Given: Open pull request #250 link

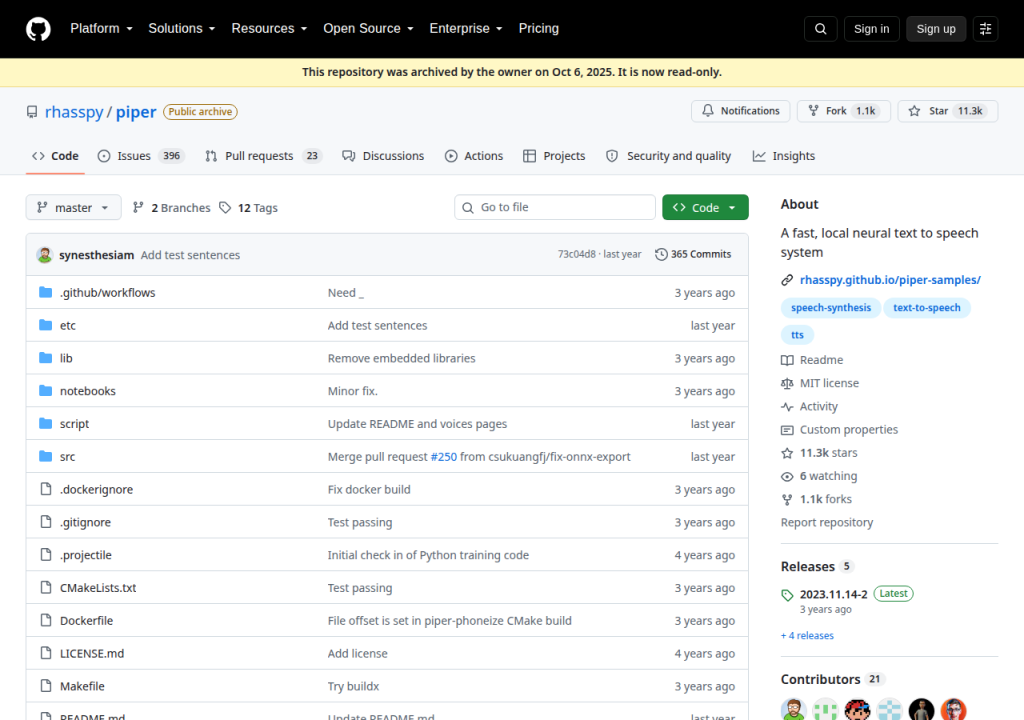Looking at the screenshot, I should coord(443,457).
